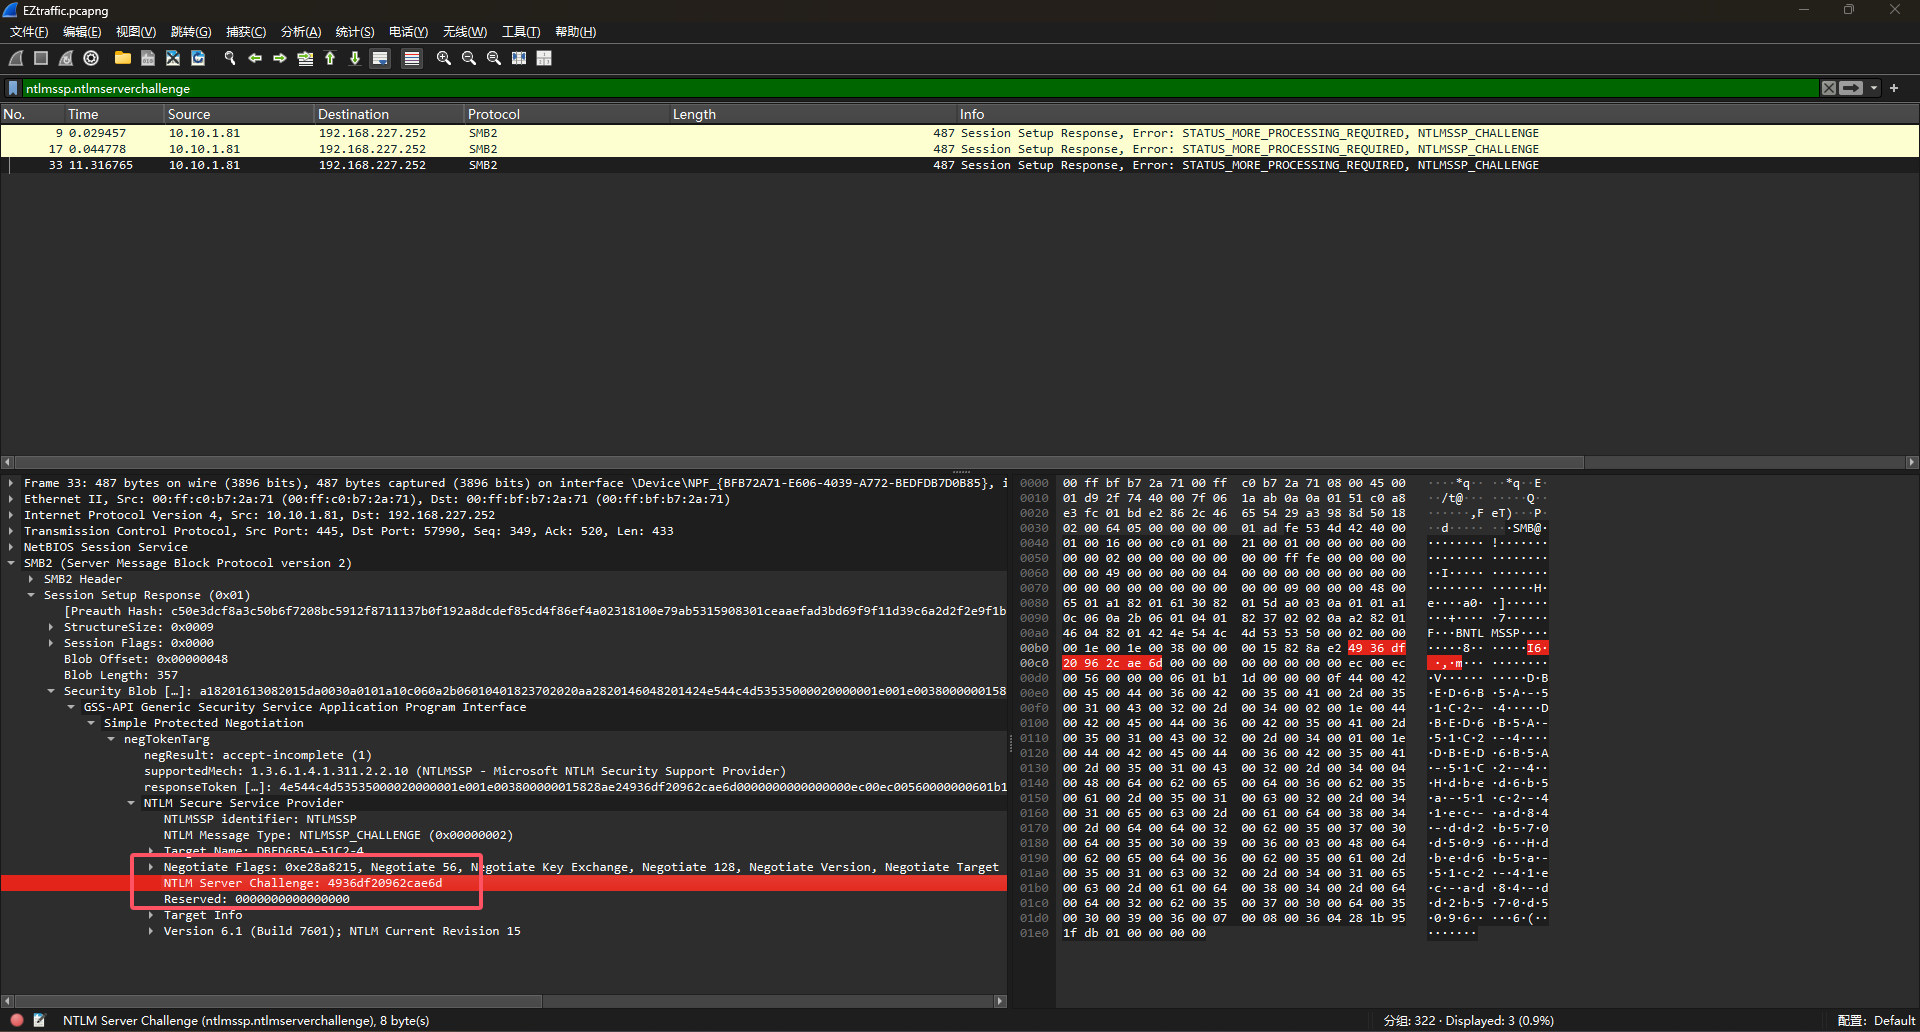Screen dimensions: 1920x1032
Task: Expand the SMB2 Header node
Action: tap(31, 579)
